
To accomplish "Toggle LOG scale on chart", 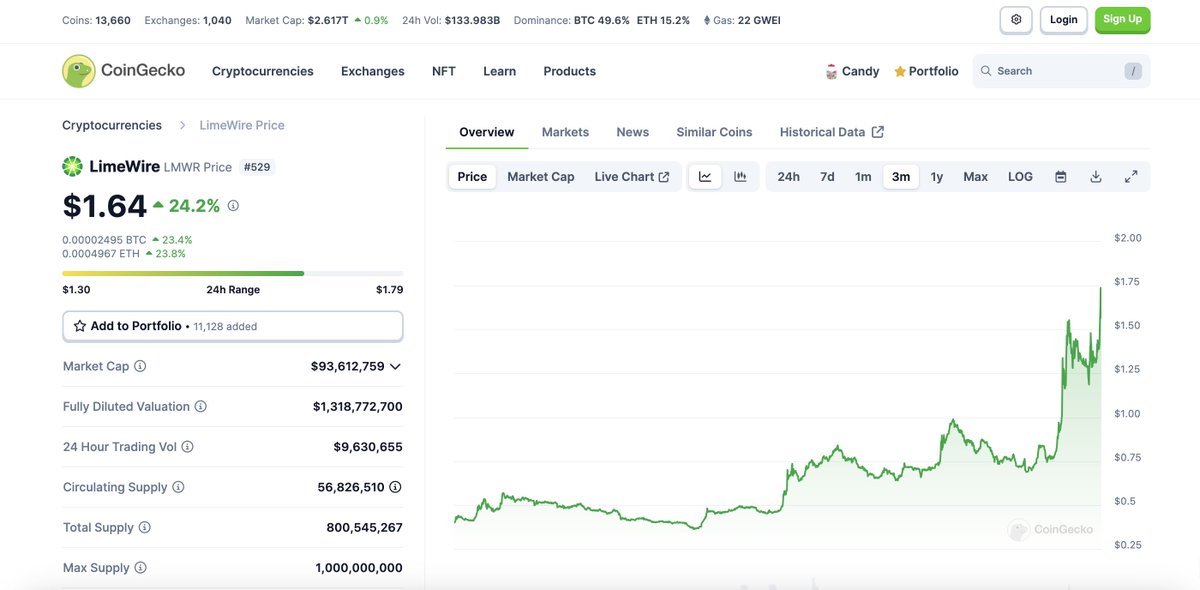I will 1020,177.
